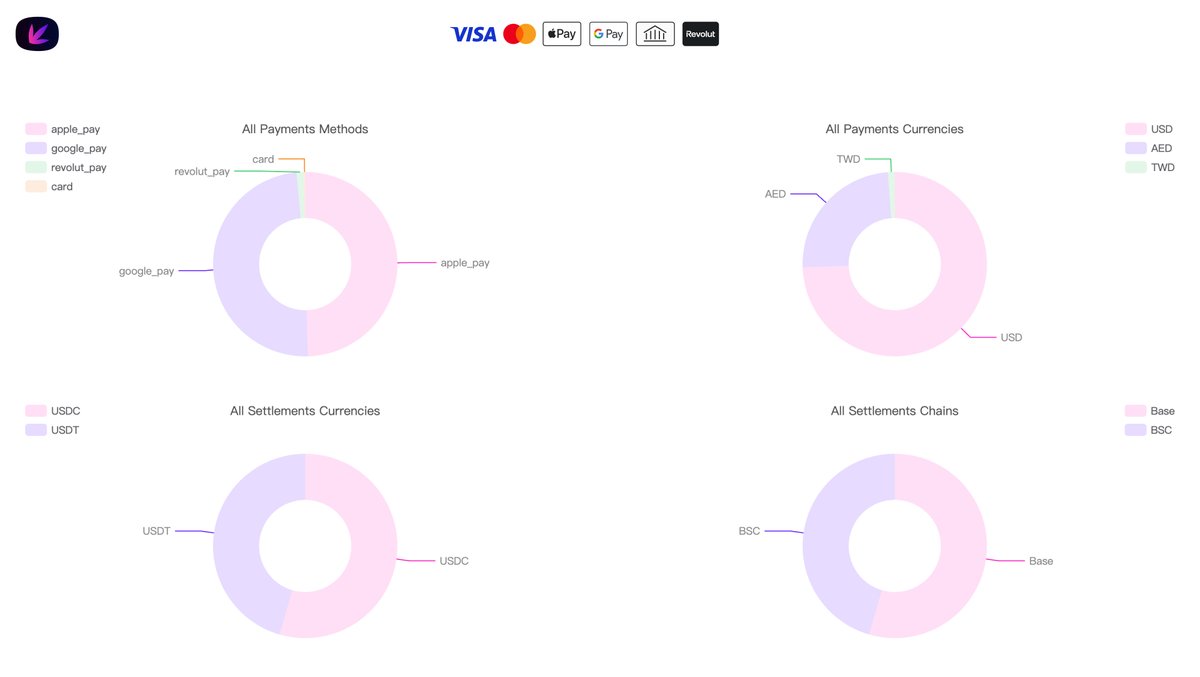
Task: Click the 'revolut_pay' slice callout label
Action: coord(202,171)
